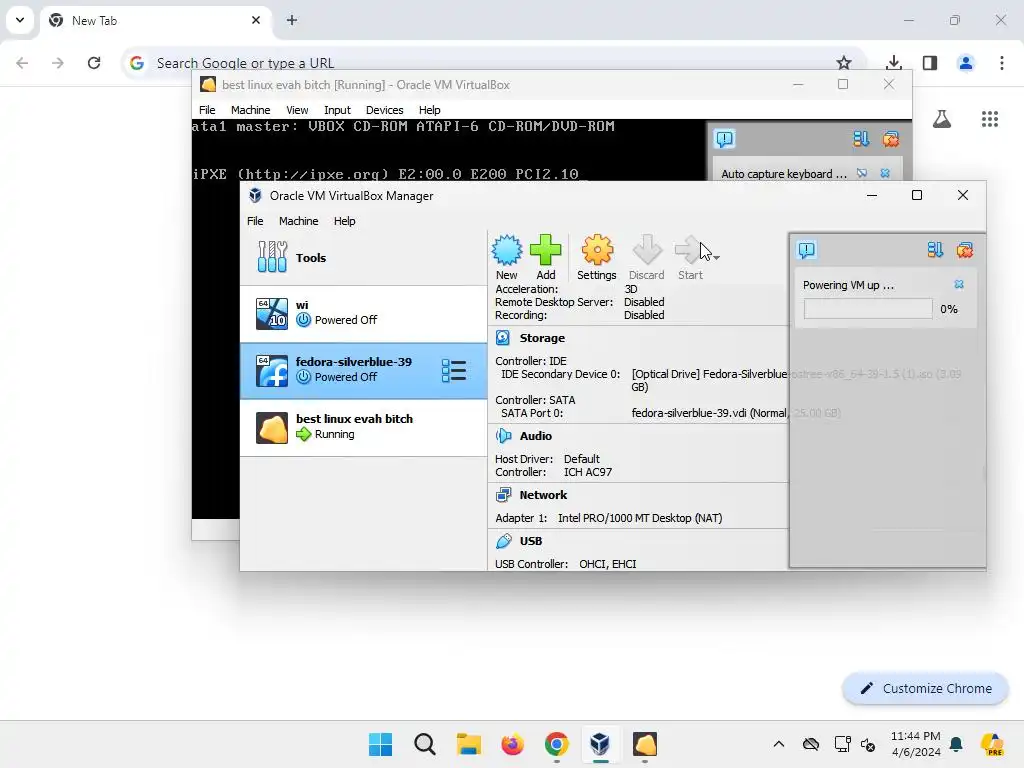This screenshot has width=1024, height=768.
Task: Click the Storage disk icon
Action: [x=503, y=338]
